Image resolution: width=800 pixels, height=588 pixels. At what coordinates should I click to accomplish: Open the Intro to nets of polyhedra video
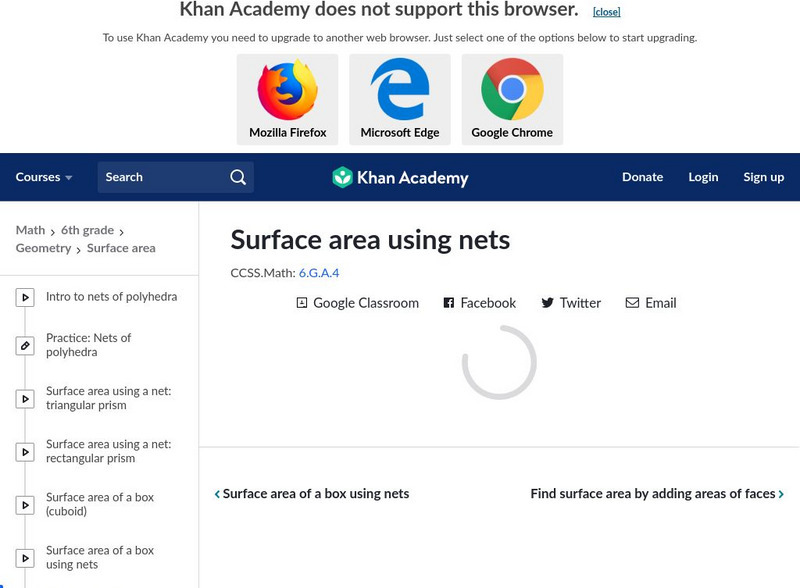[111, 297]
